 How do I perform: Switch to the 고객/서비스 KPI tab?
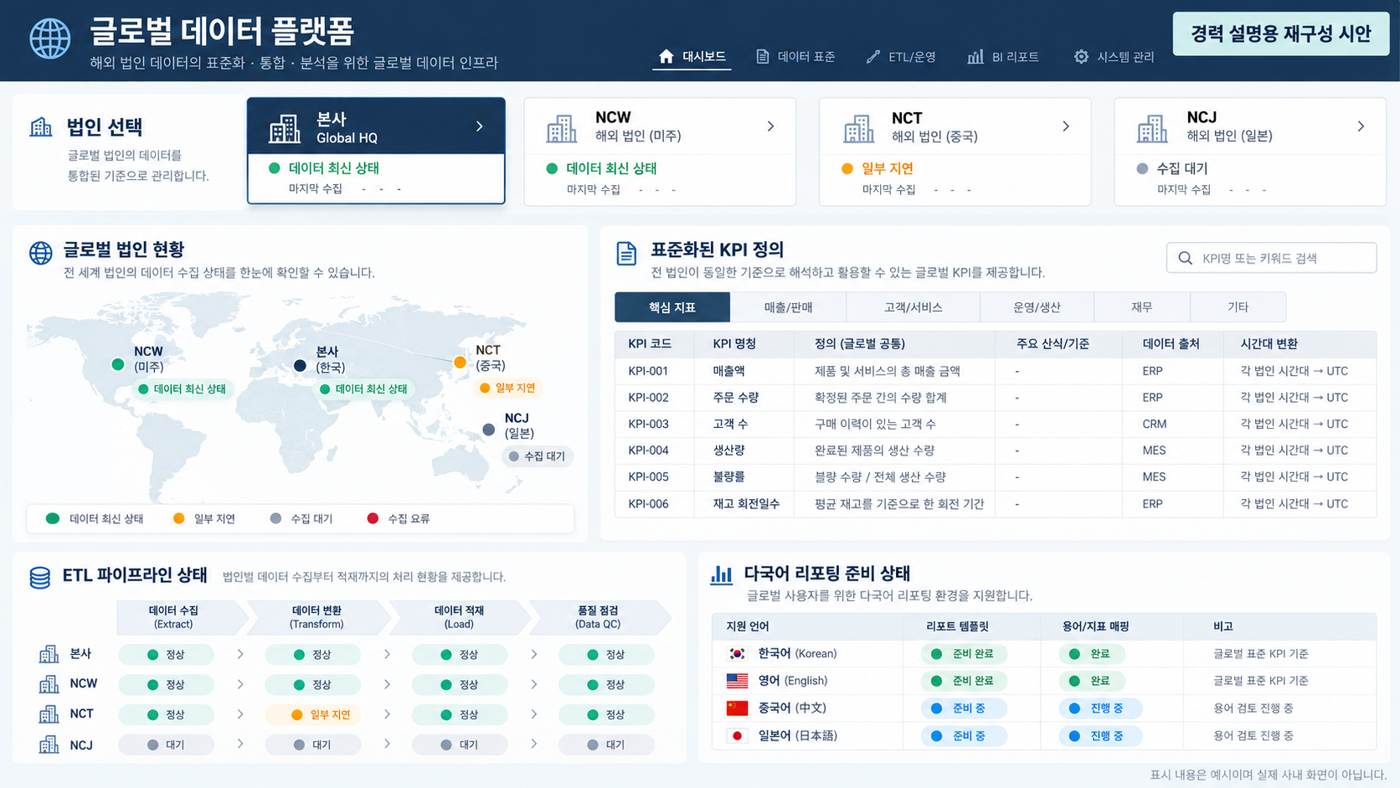913,307
